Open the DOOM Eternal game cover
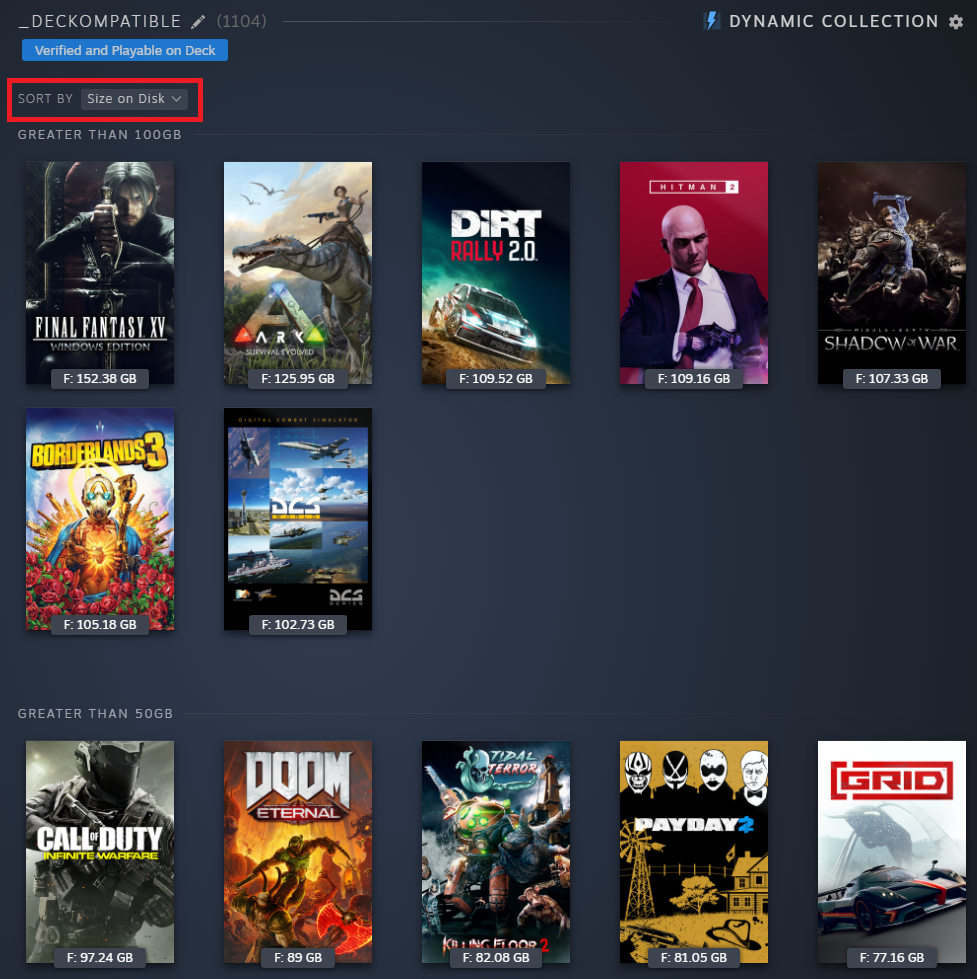The height and width of the screenshot is (979, 977). pos(298,852)
